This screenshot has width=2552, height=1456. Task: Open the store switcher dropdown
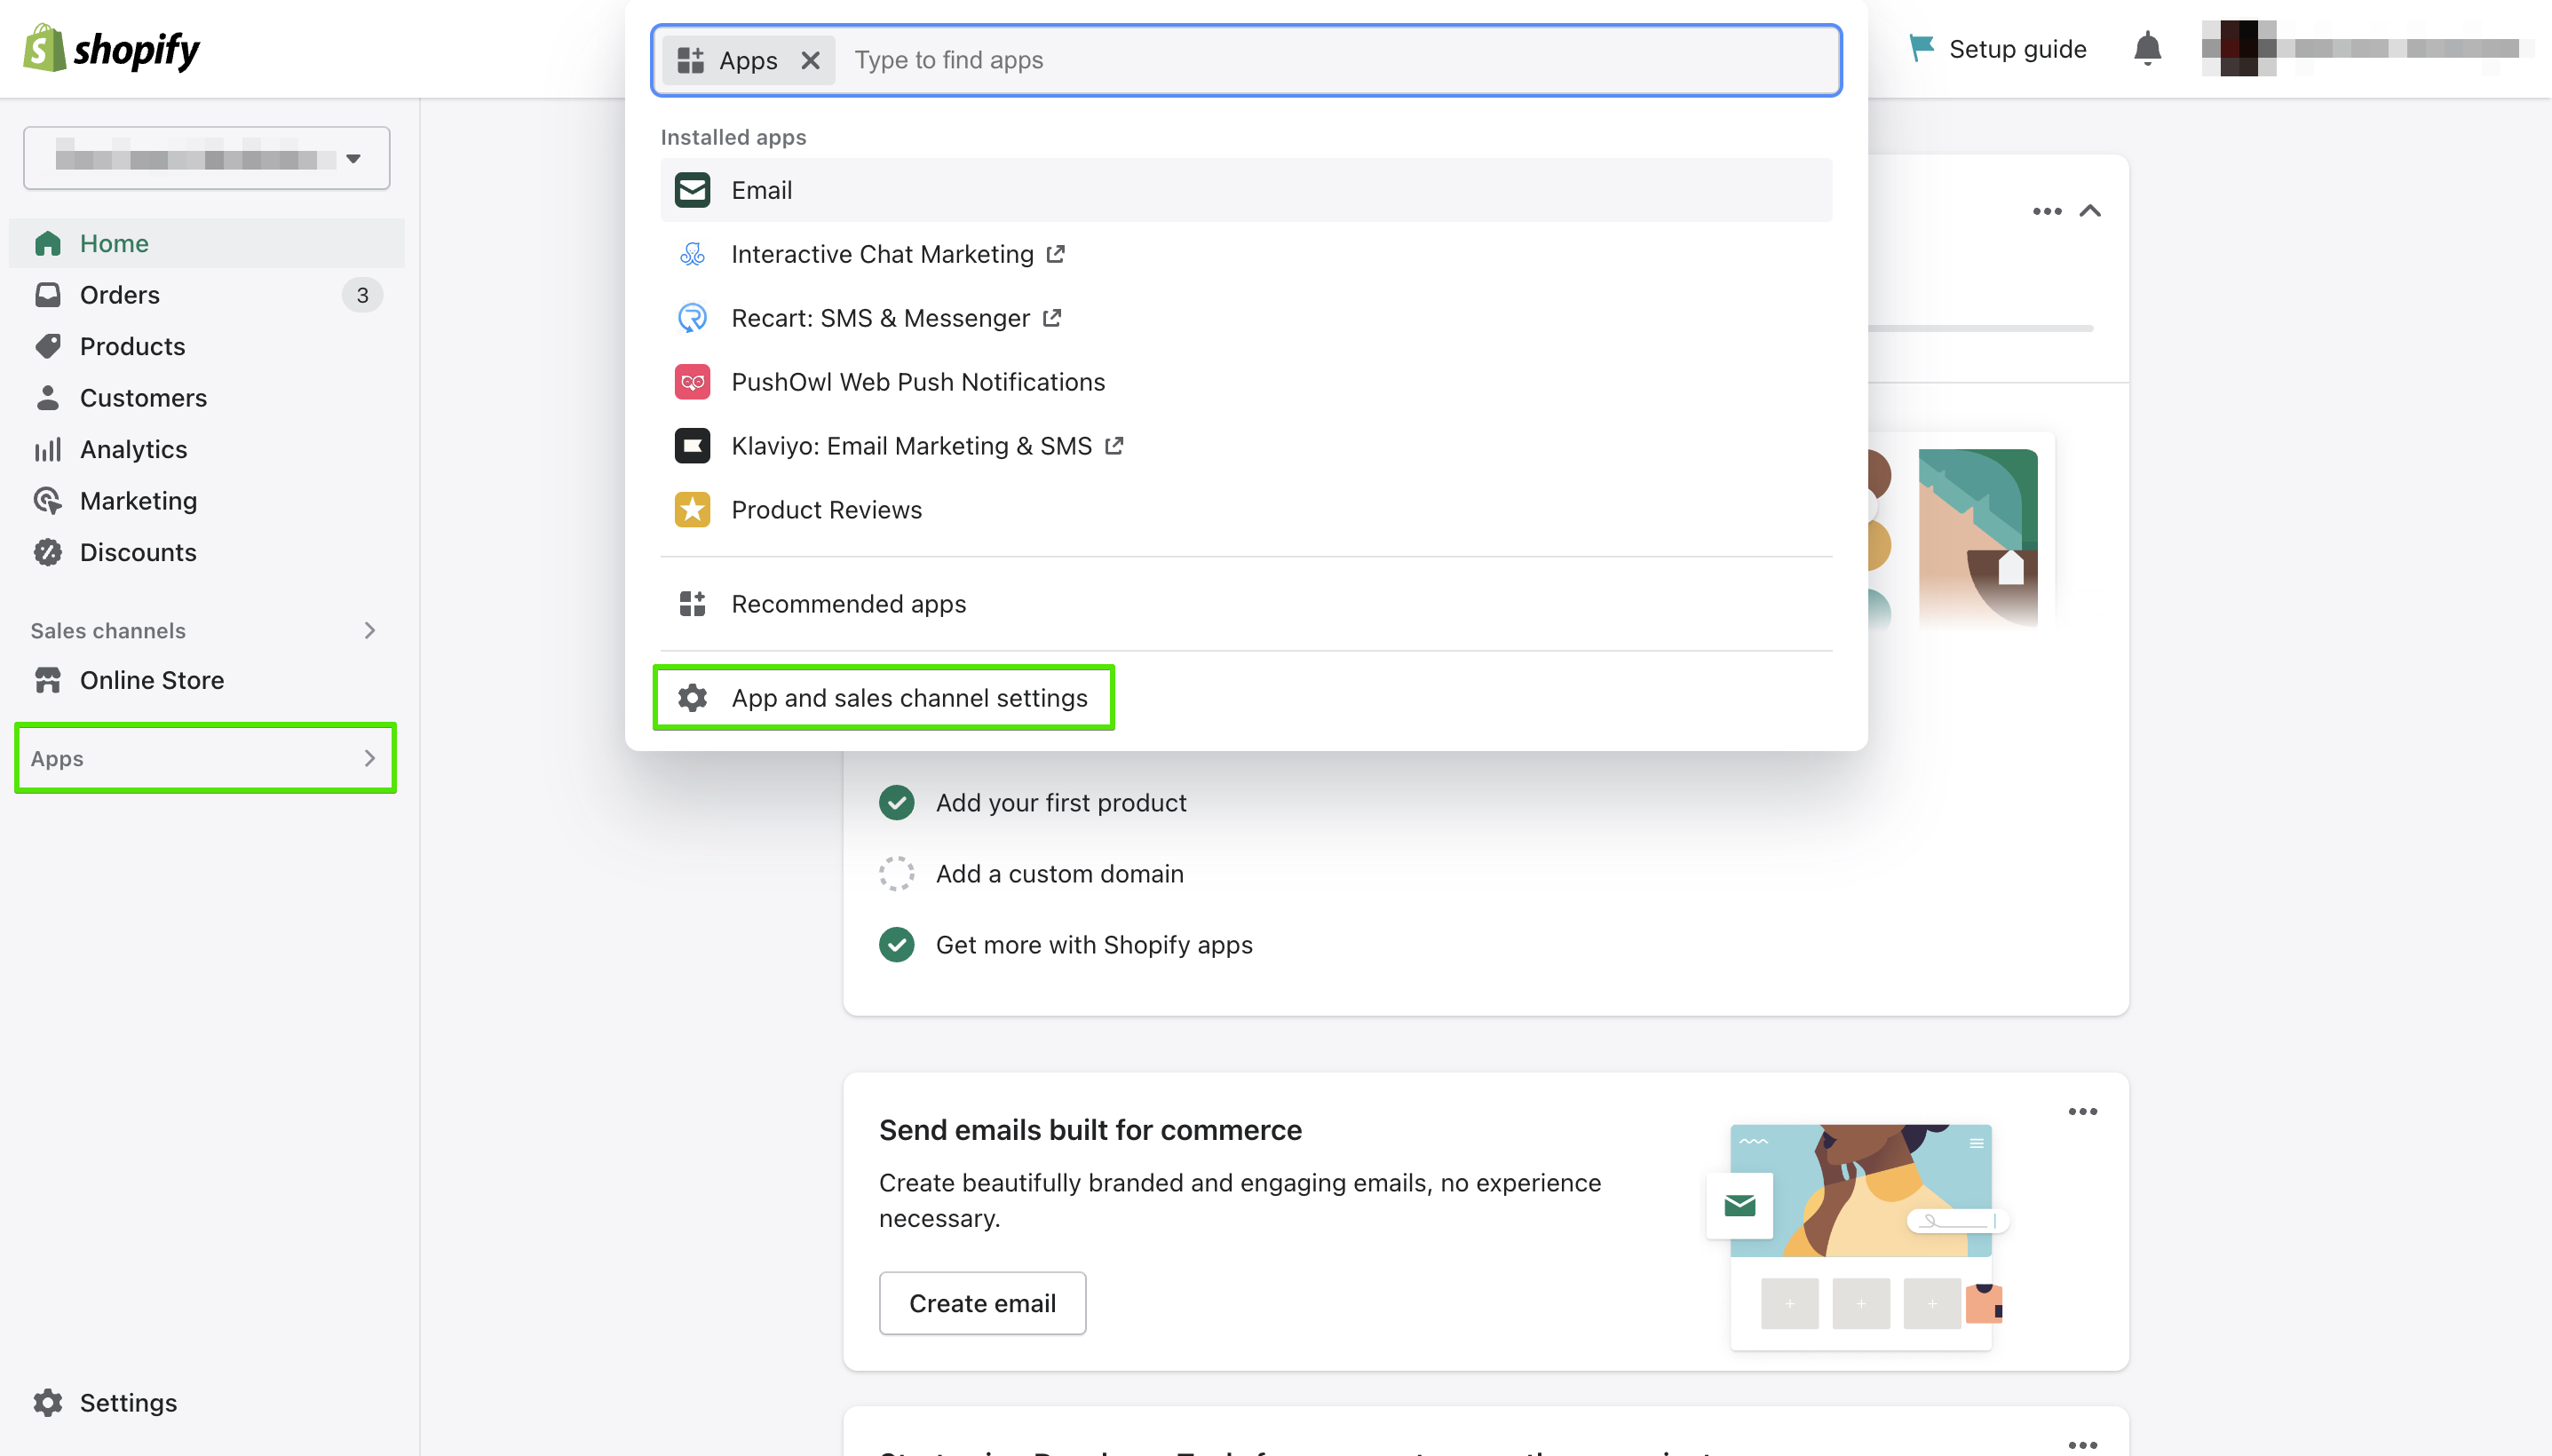point(207,158)
